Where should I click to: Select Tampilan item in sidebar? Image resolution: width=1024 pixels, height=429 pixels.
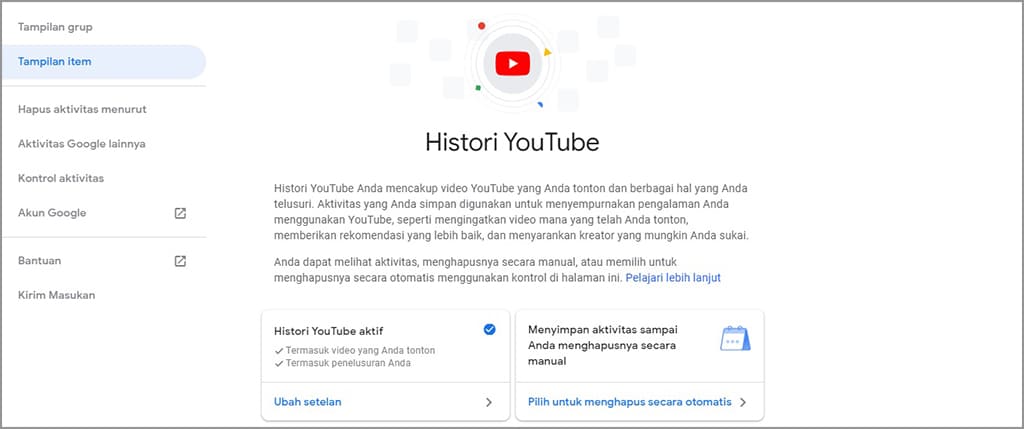(55, 61)
